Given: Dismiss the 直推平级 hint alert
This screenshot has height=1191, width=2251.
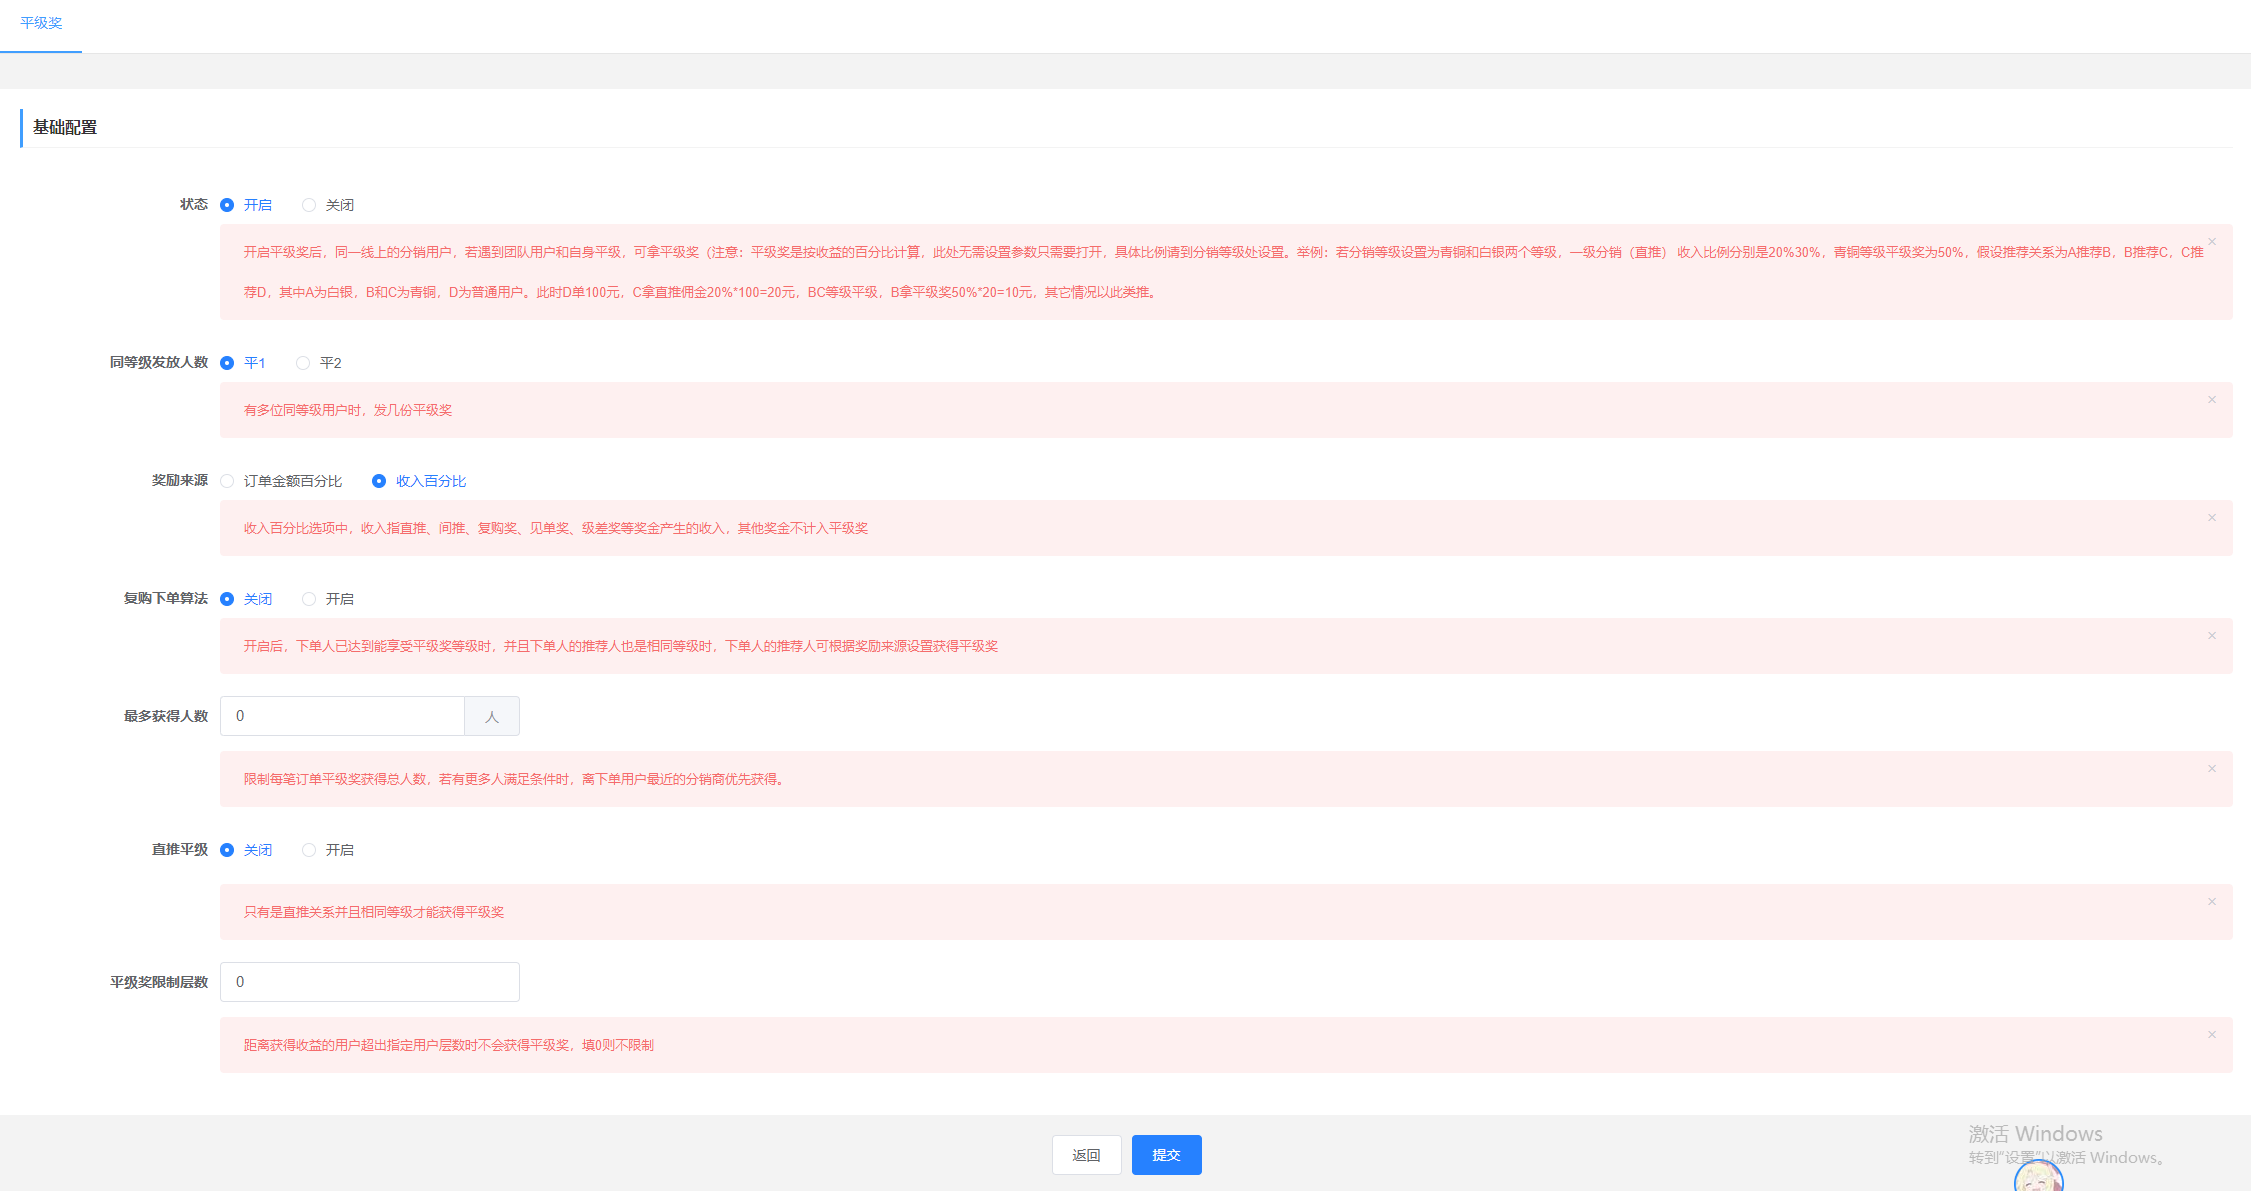Looking at the screenshot, I should pos(2212,902).
